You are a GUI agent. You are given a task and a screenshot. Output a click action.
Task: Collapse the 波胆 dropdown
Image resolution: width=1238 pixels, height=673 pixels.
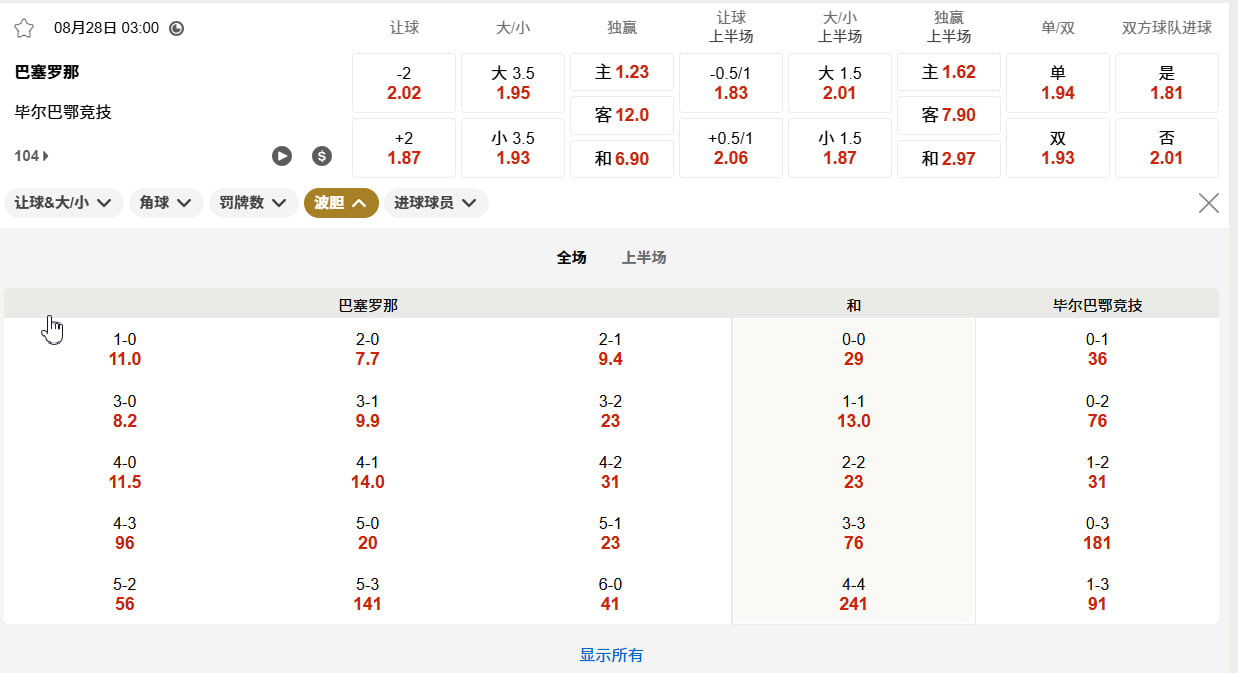(x=341, y=203)
